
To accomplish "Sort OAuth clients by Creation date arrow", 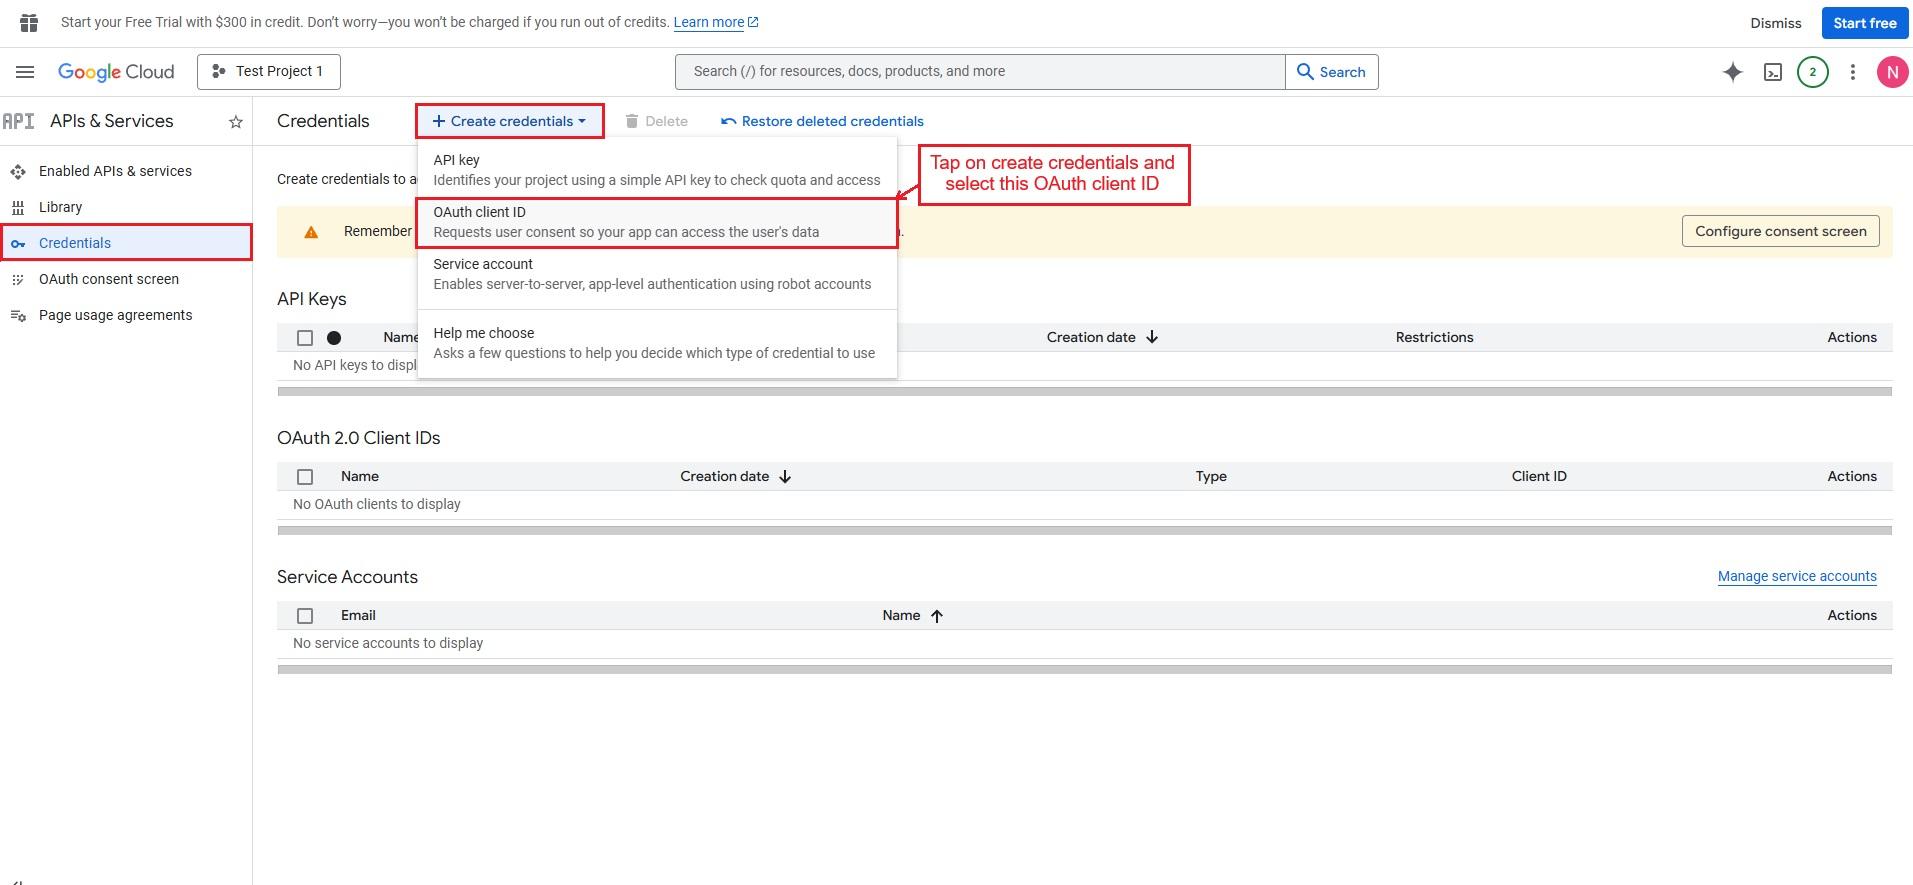I will coord(785,477).
